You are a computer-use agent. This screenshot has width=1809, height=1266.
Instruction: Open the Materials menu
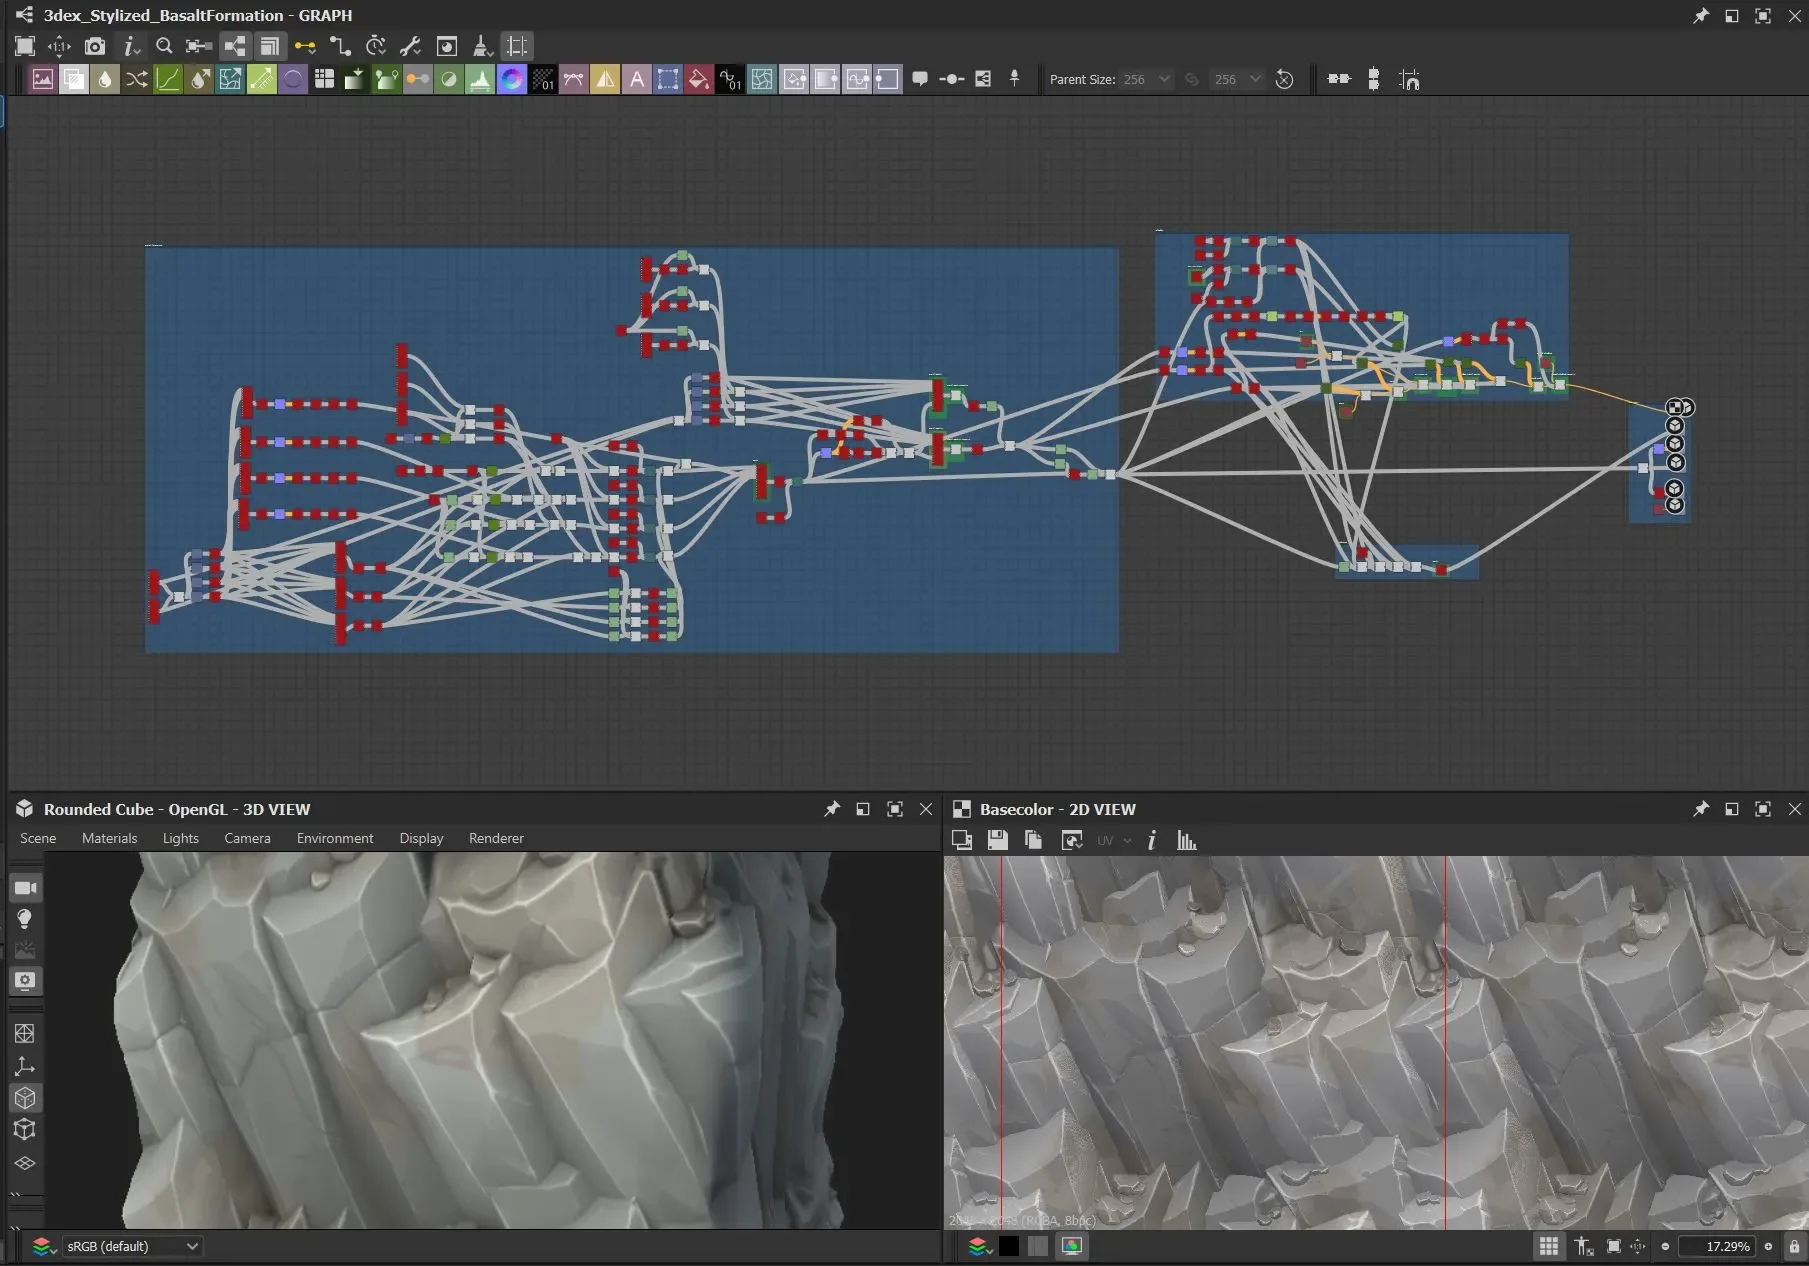[x=110, y=838]
